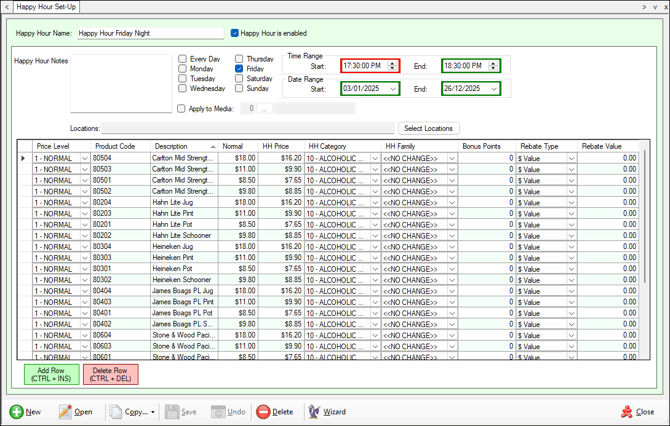Sort by Product Code column header
This screenshot has width=670, height=426.
(x=115, y=146)
